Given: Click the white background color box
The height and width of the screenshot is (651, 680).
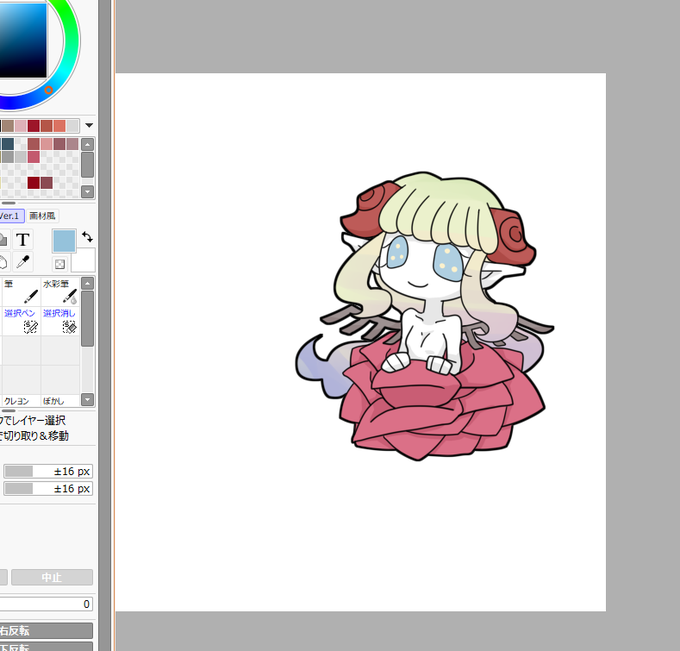Looking at the screenshot, I should pos(85,260).
